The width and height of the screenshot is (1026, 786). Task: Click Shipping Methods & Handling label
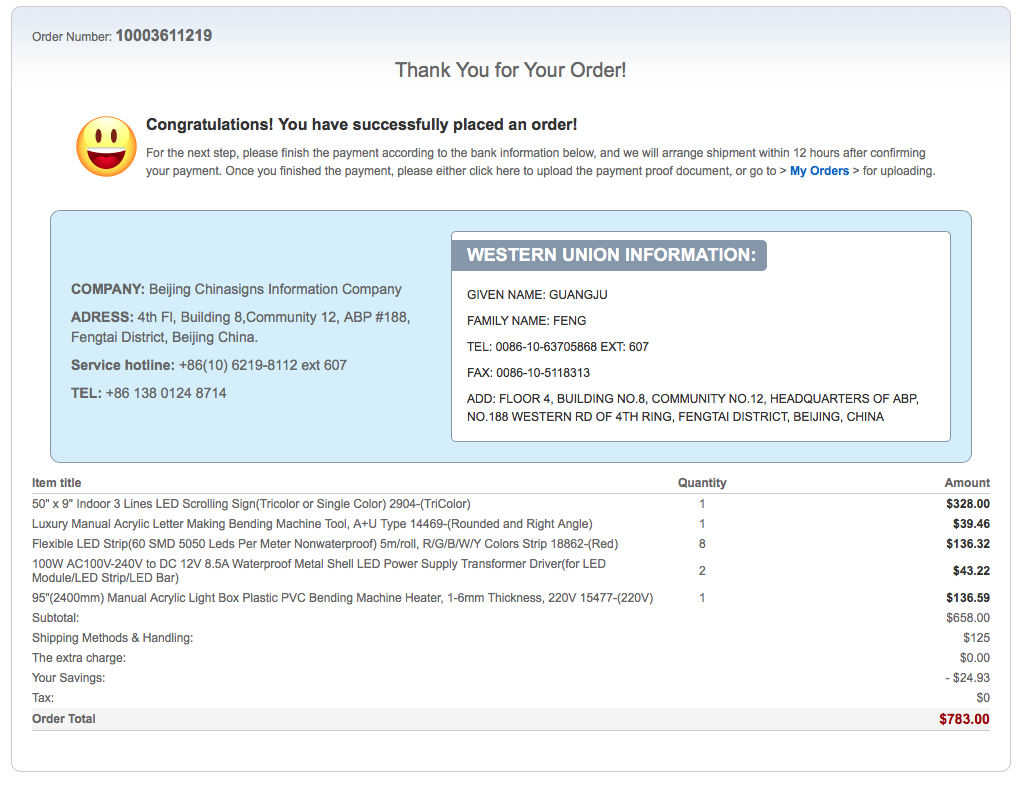(x=113, y=638)
